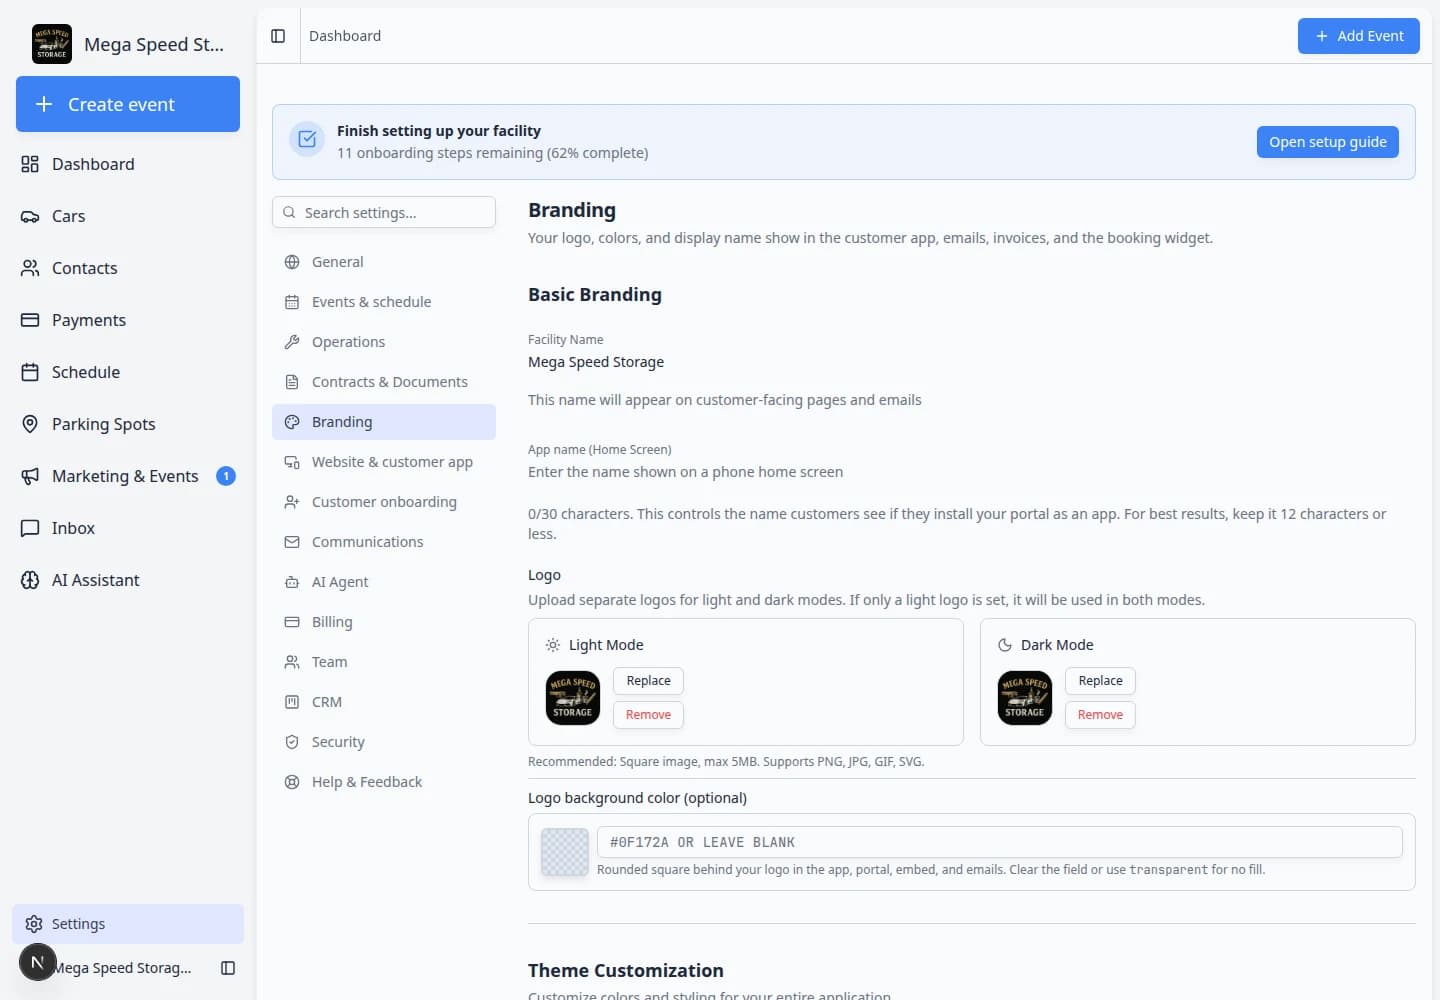1440x1000 pixels.
Task: Click the Dashboard grid icon
Action: 30,164
